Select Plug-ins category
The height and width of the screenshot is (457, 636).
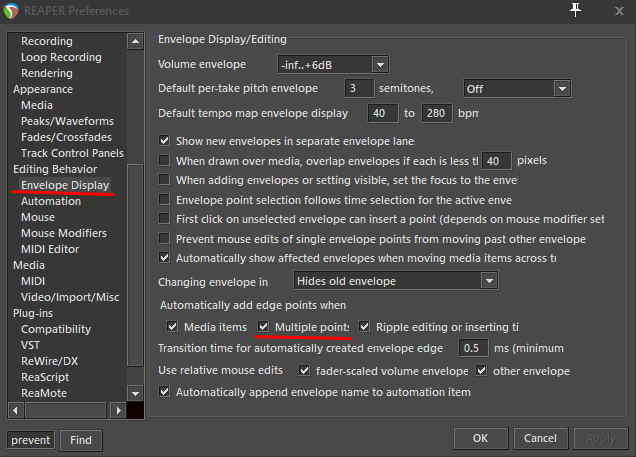tap(33, 313)
